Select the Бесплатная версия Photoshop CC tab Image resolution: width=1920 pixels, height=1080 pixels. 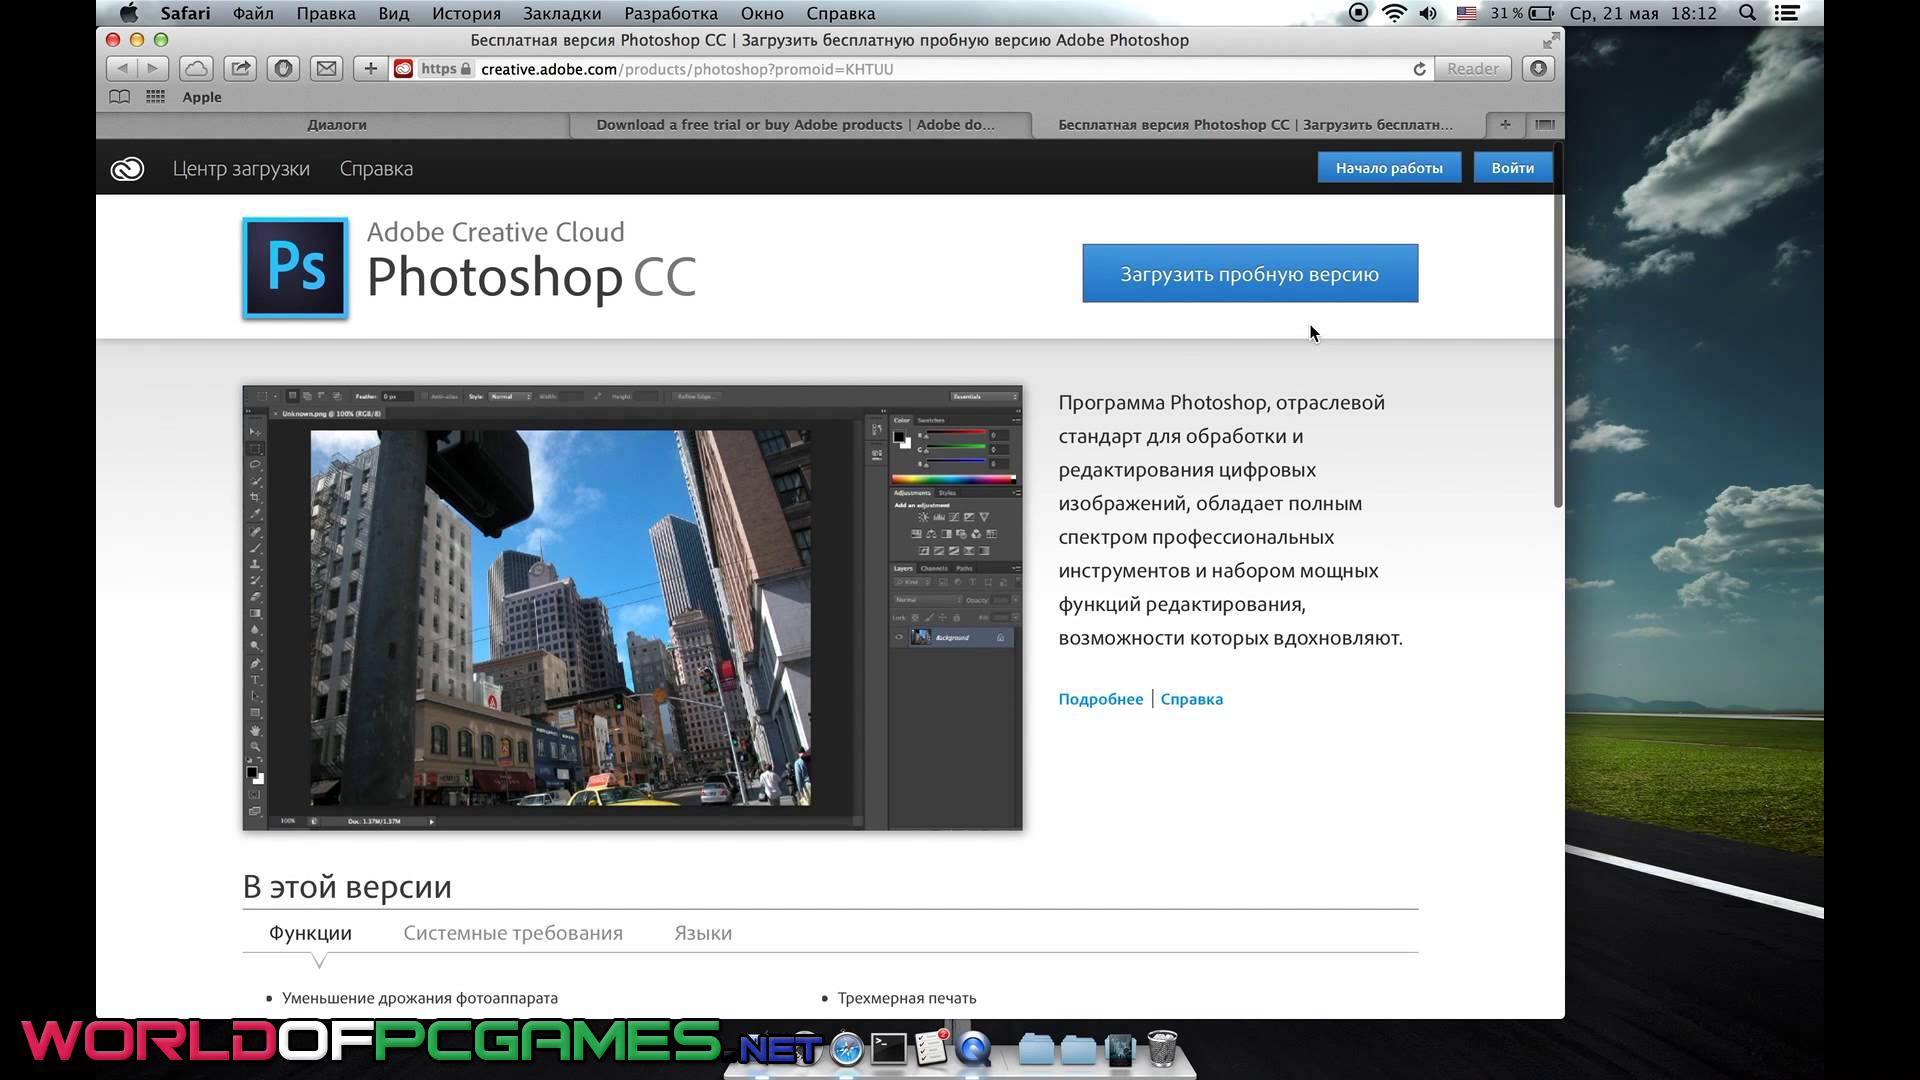click(1256, 125)
